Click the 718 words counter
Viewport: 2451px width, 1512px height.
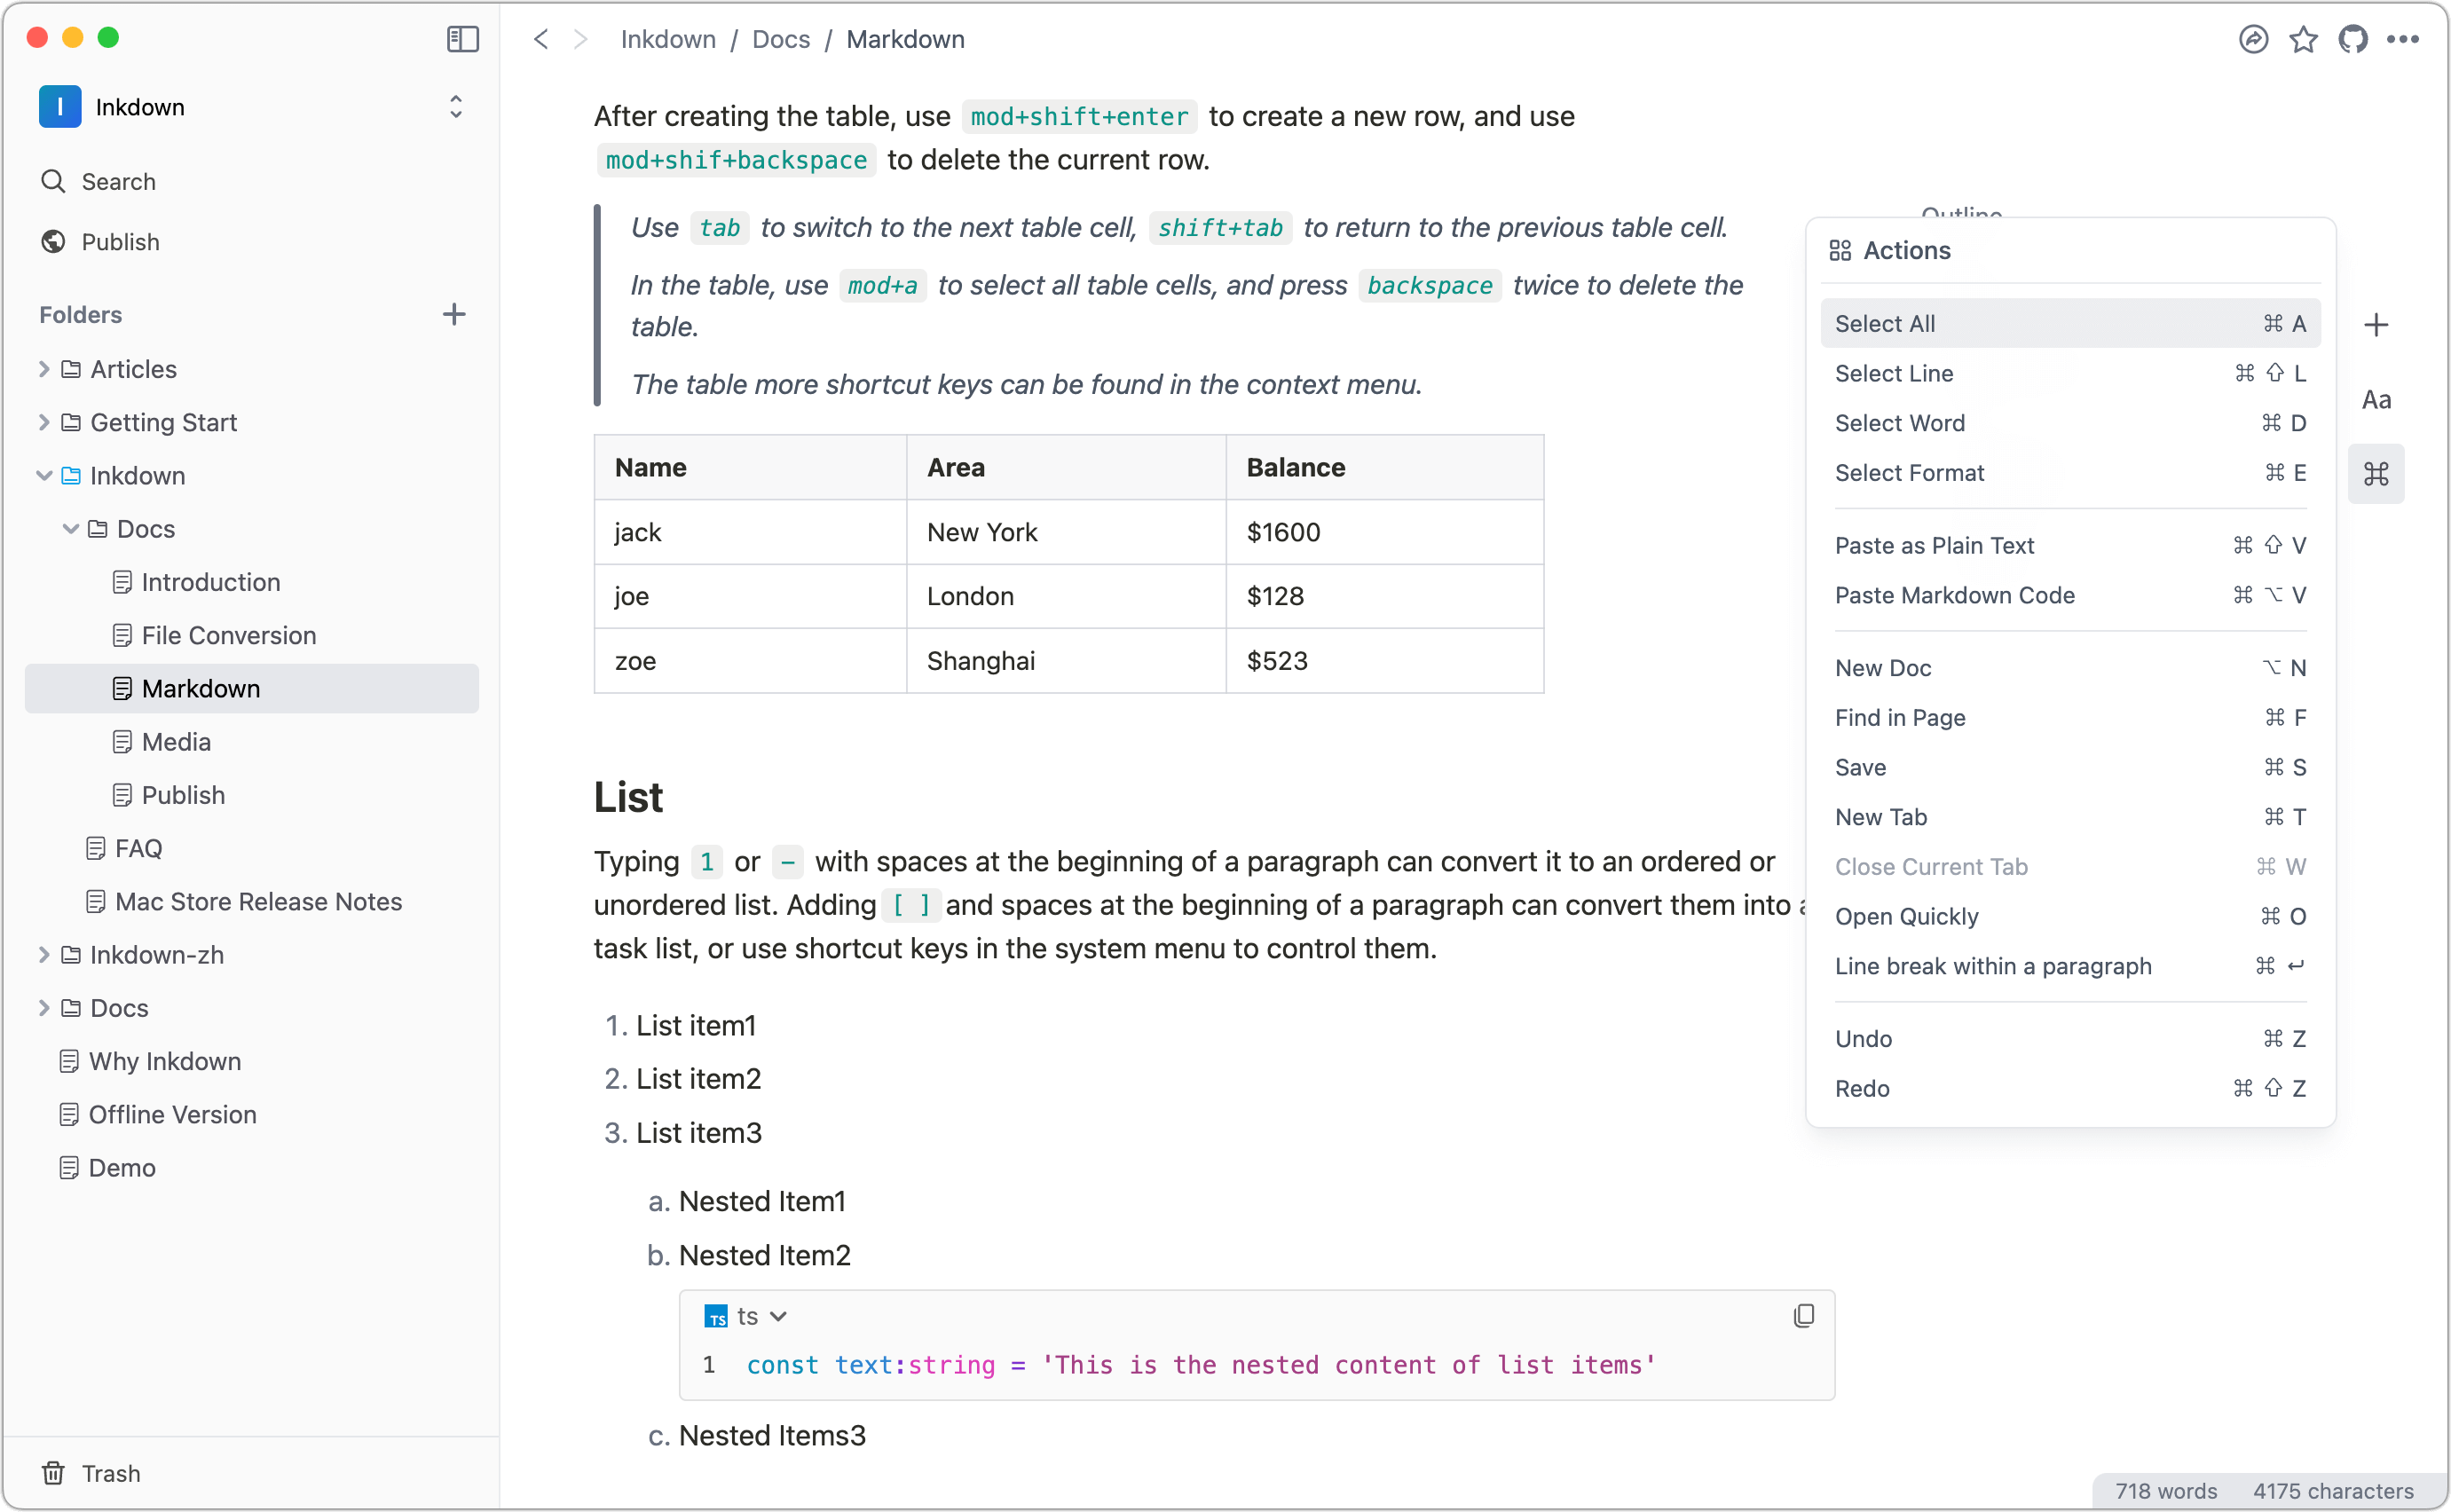pyautogui.click(x=2166, y=1490)
